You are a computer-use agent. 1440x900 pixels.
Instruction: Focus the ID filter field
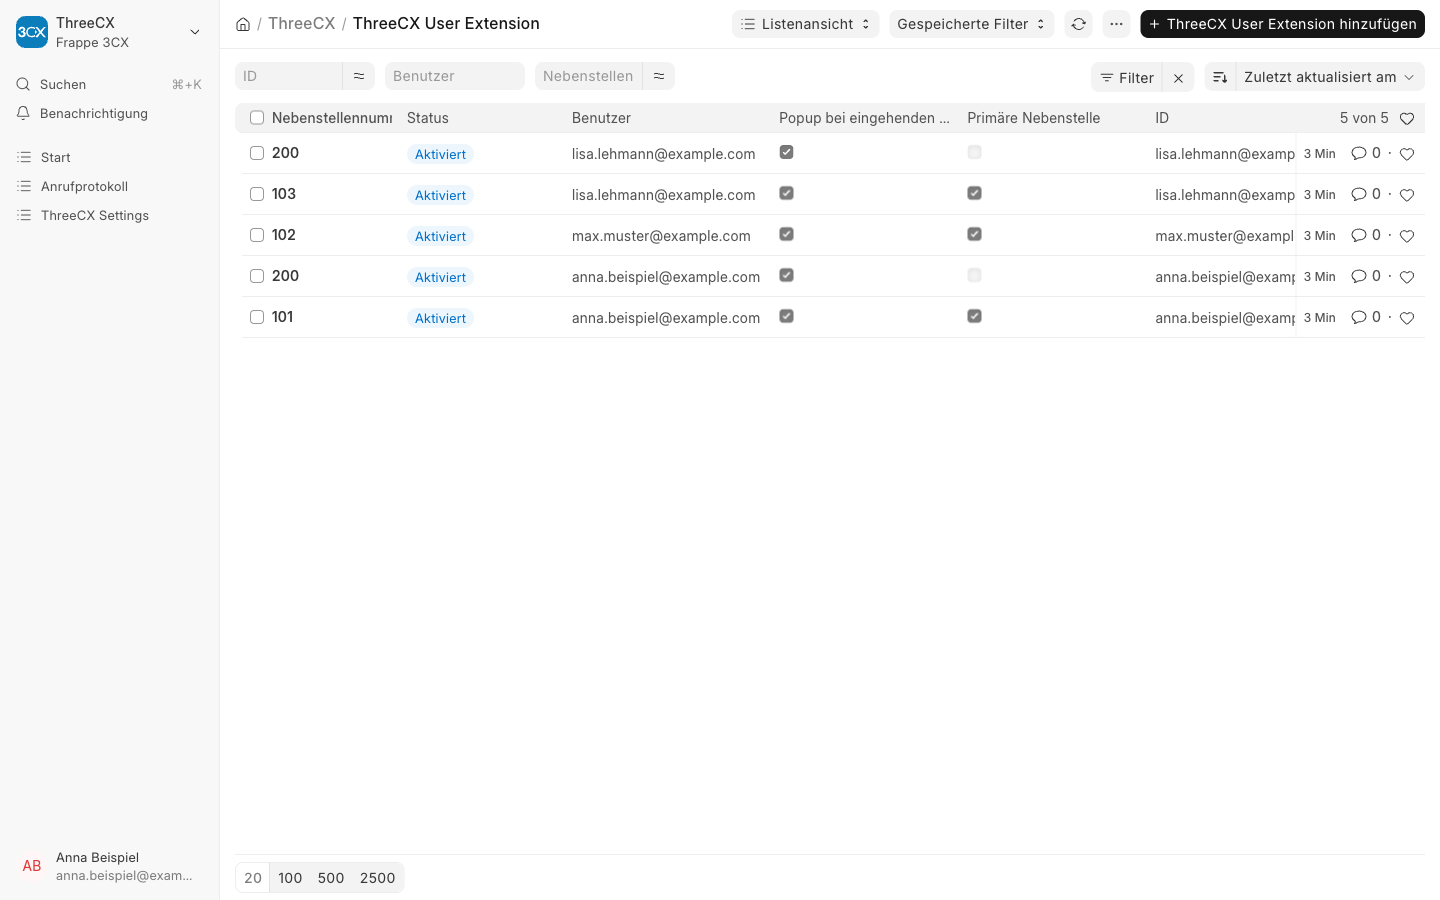[289, 76]
